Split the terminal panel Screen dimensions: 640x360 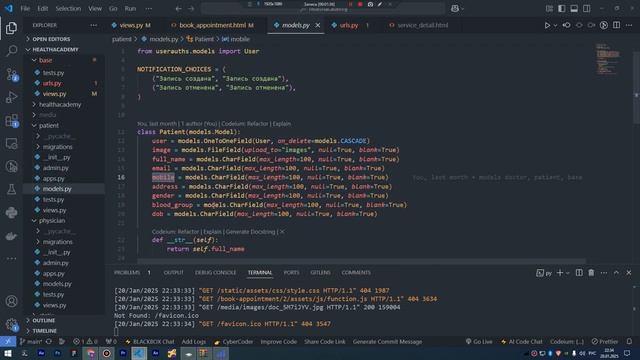coord(579,273)
